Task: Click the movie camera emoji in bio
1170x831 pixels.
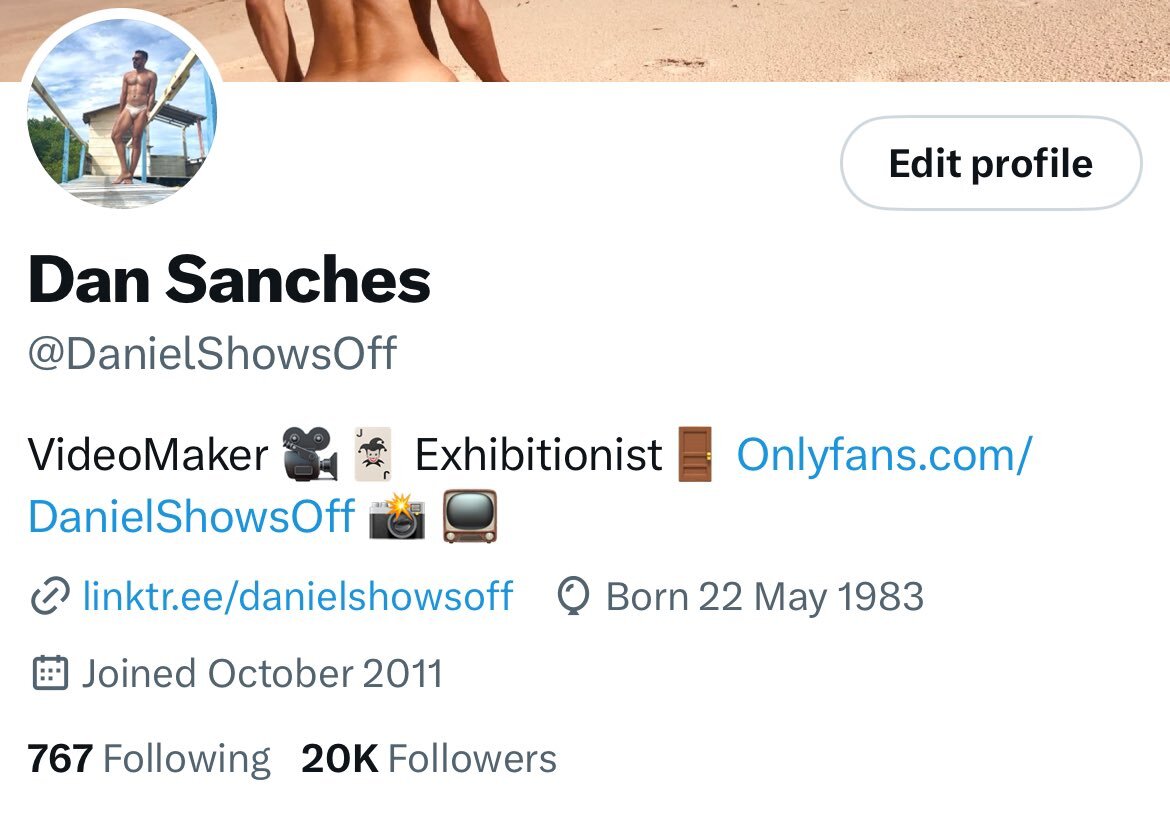Action: pyautogui.click(x=310, y=454)
